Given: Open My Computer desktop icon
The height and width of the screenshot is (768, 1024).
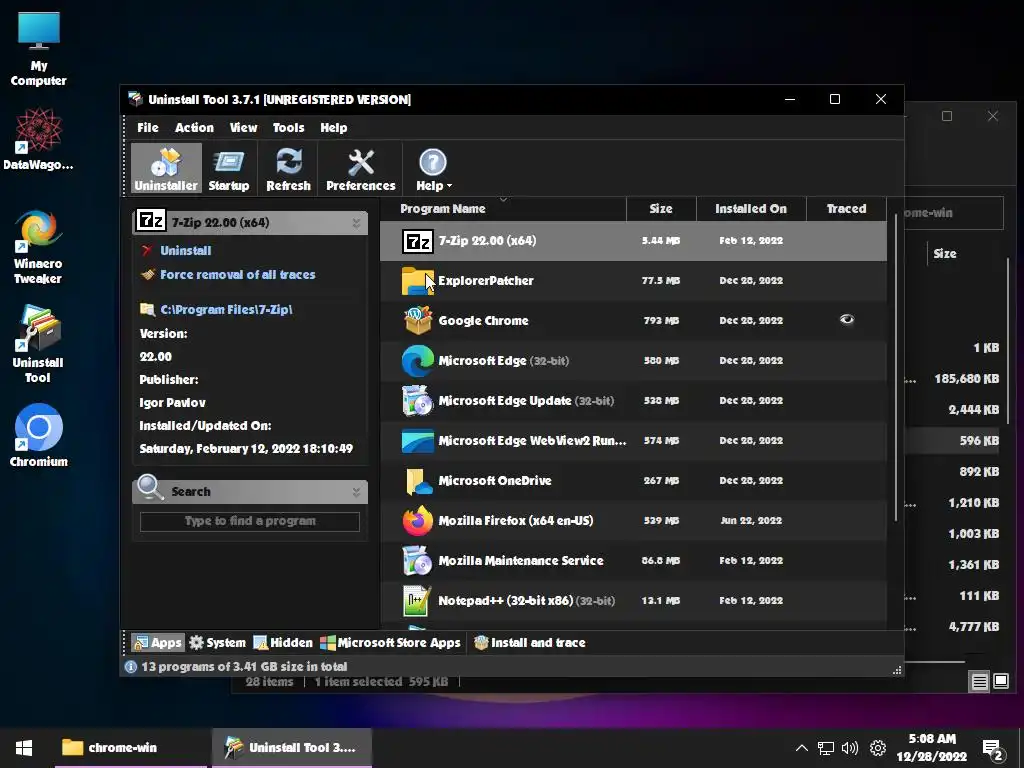Looking at the screenshot, I should 39,49.
